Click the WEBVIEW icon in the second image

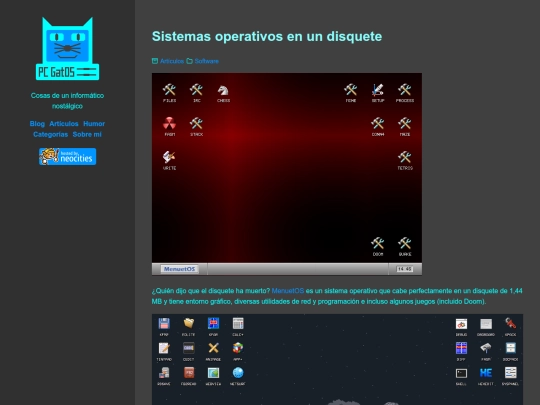coord(213,376)
